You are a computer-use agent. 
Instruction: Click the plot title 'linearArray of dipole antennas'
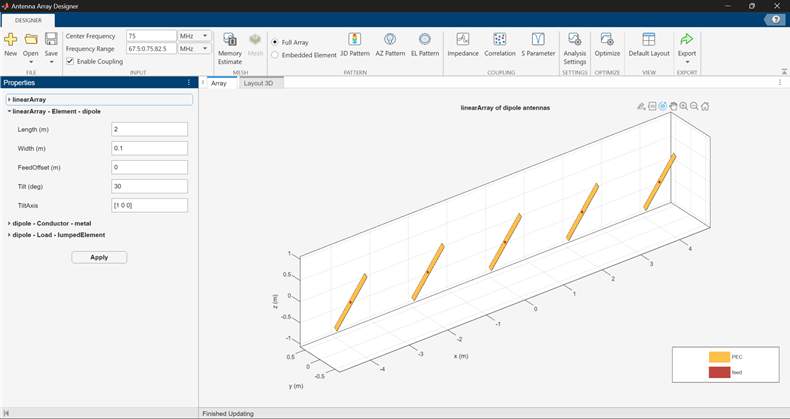[505, 108]
